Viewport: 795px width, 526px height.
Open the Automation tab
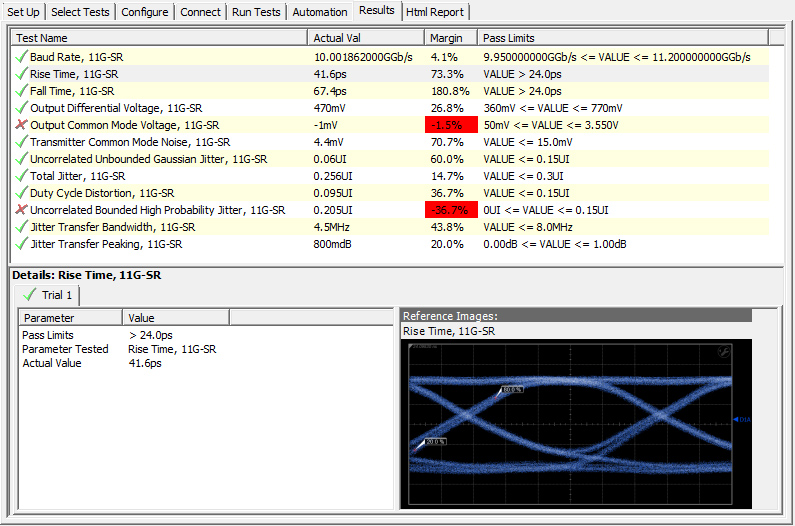click(320, 12)
